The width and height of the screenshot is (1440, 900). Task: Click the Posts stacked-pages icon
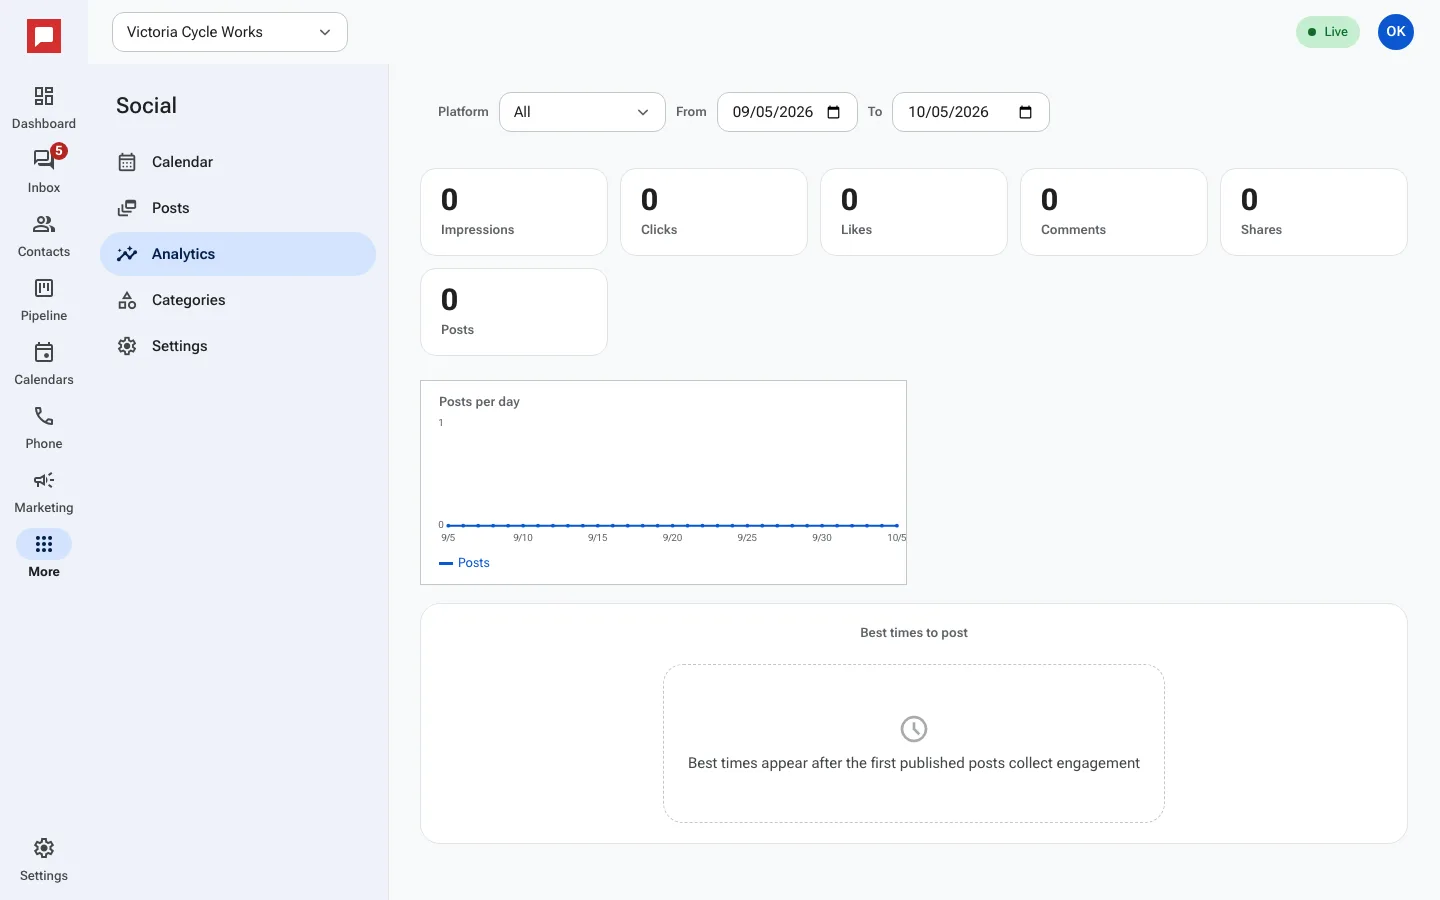[127, 208]
